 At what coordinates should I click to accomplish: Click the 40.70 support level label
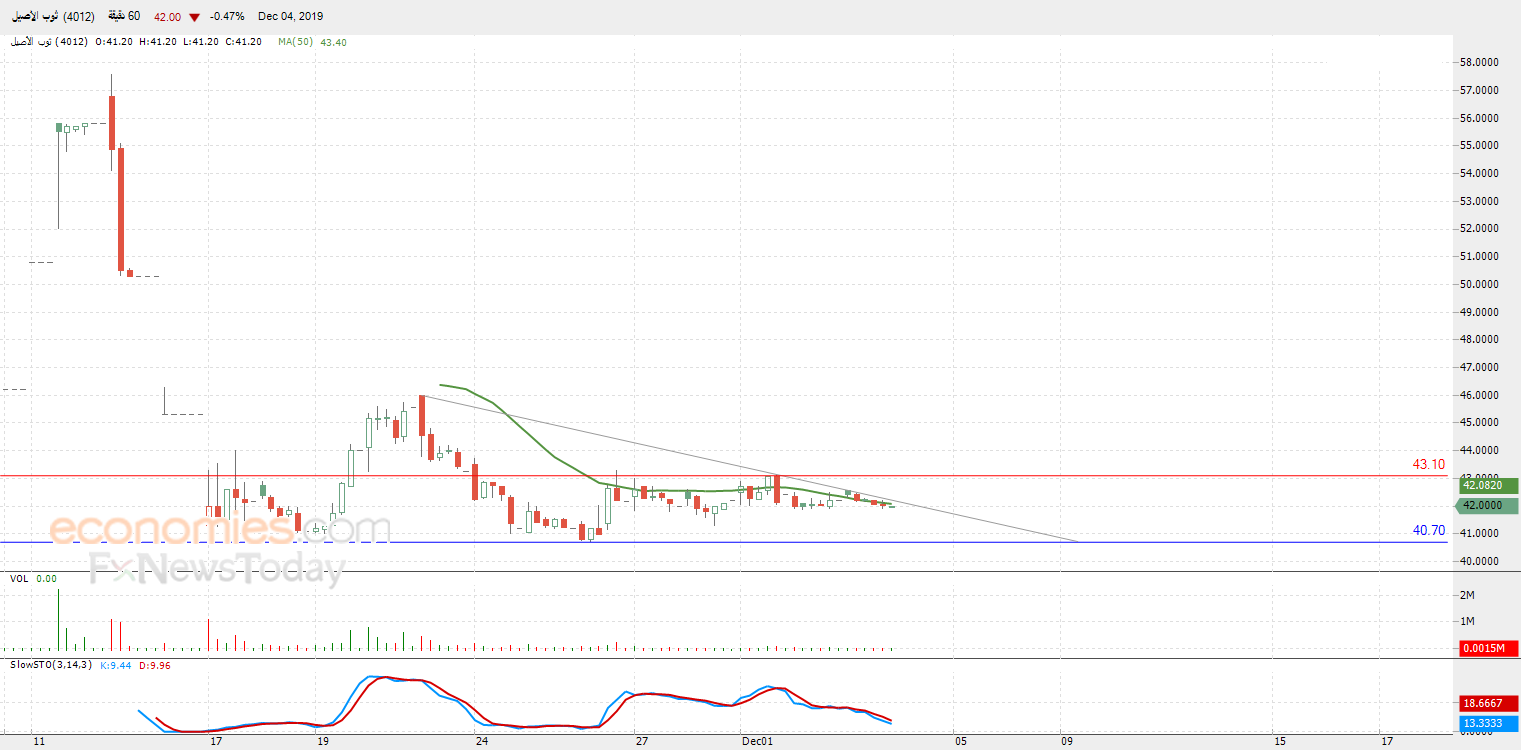(1428, 531)
